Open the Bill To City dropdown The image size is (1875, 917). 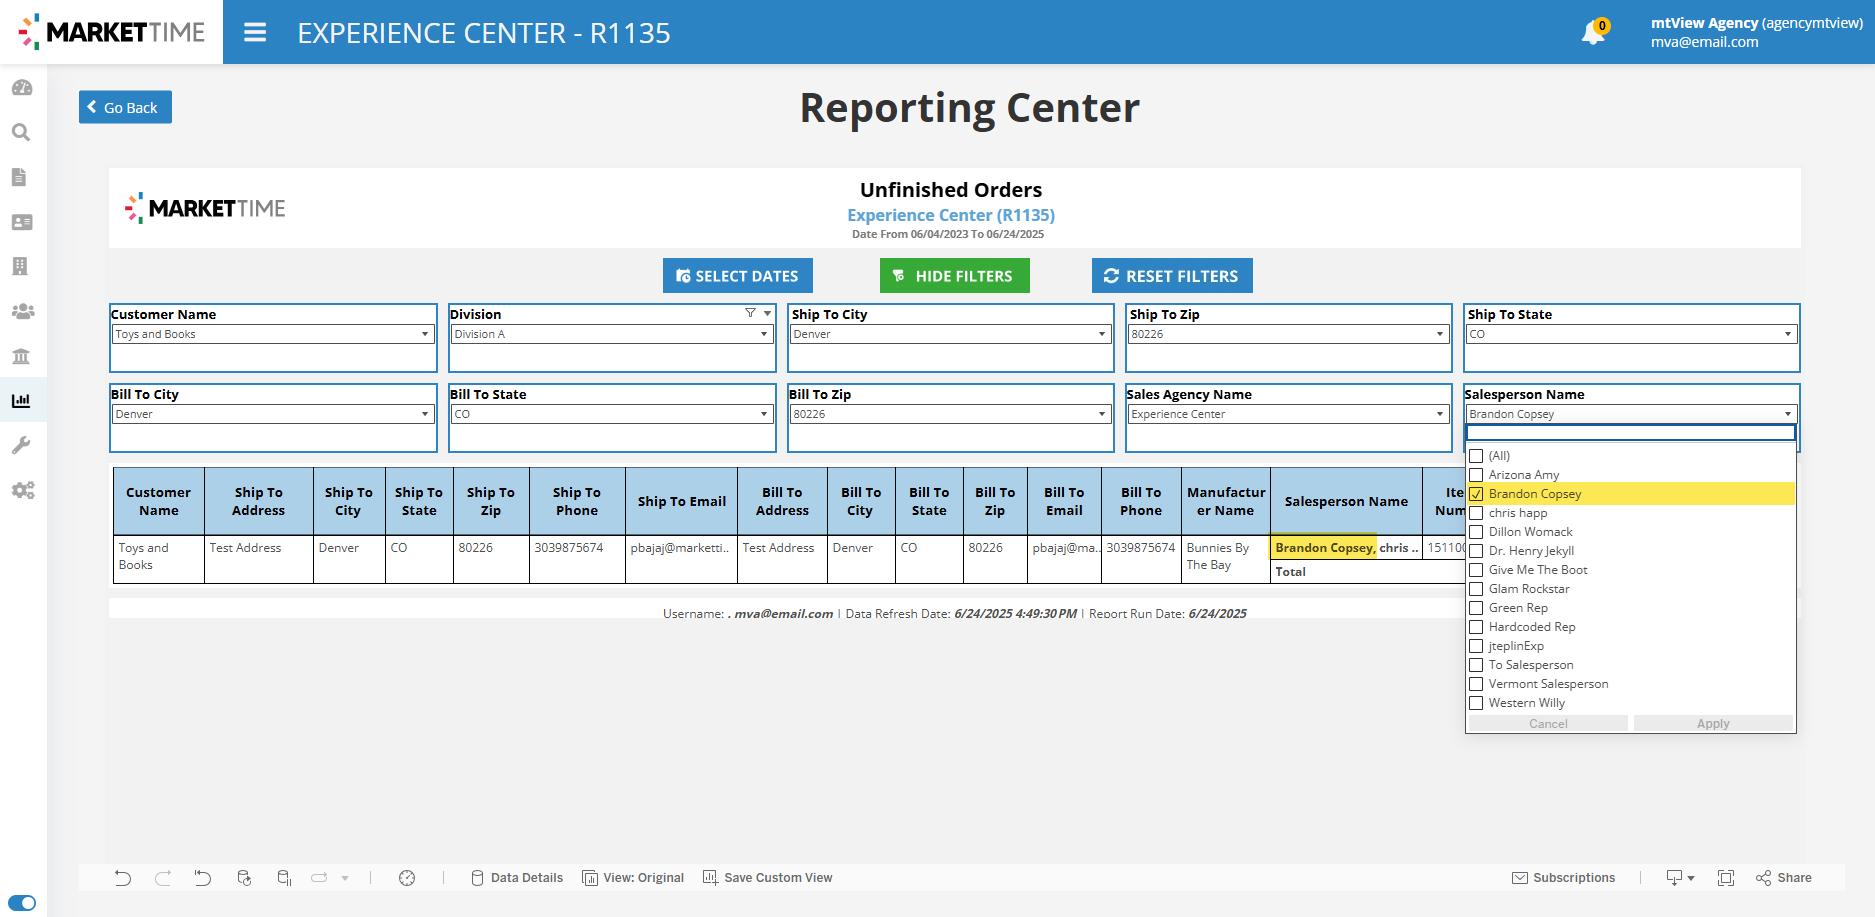point(273,414)
